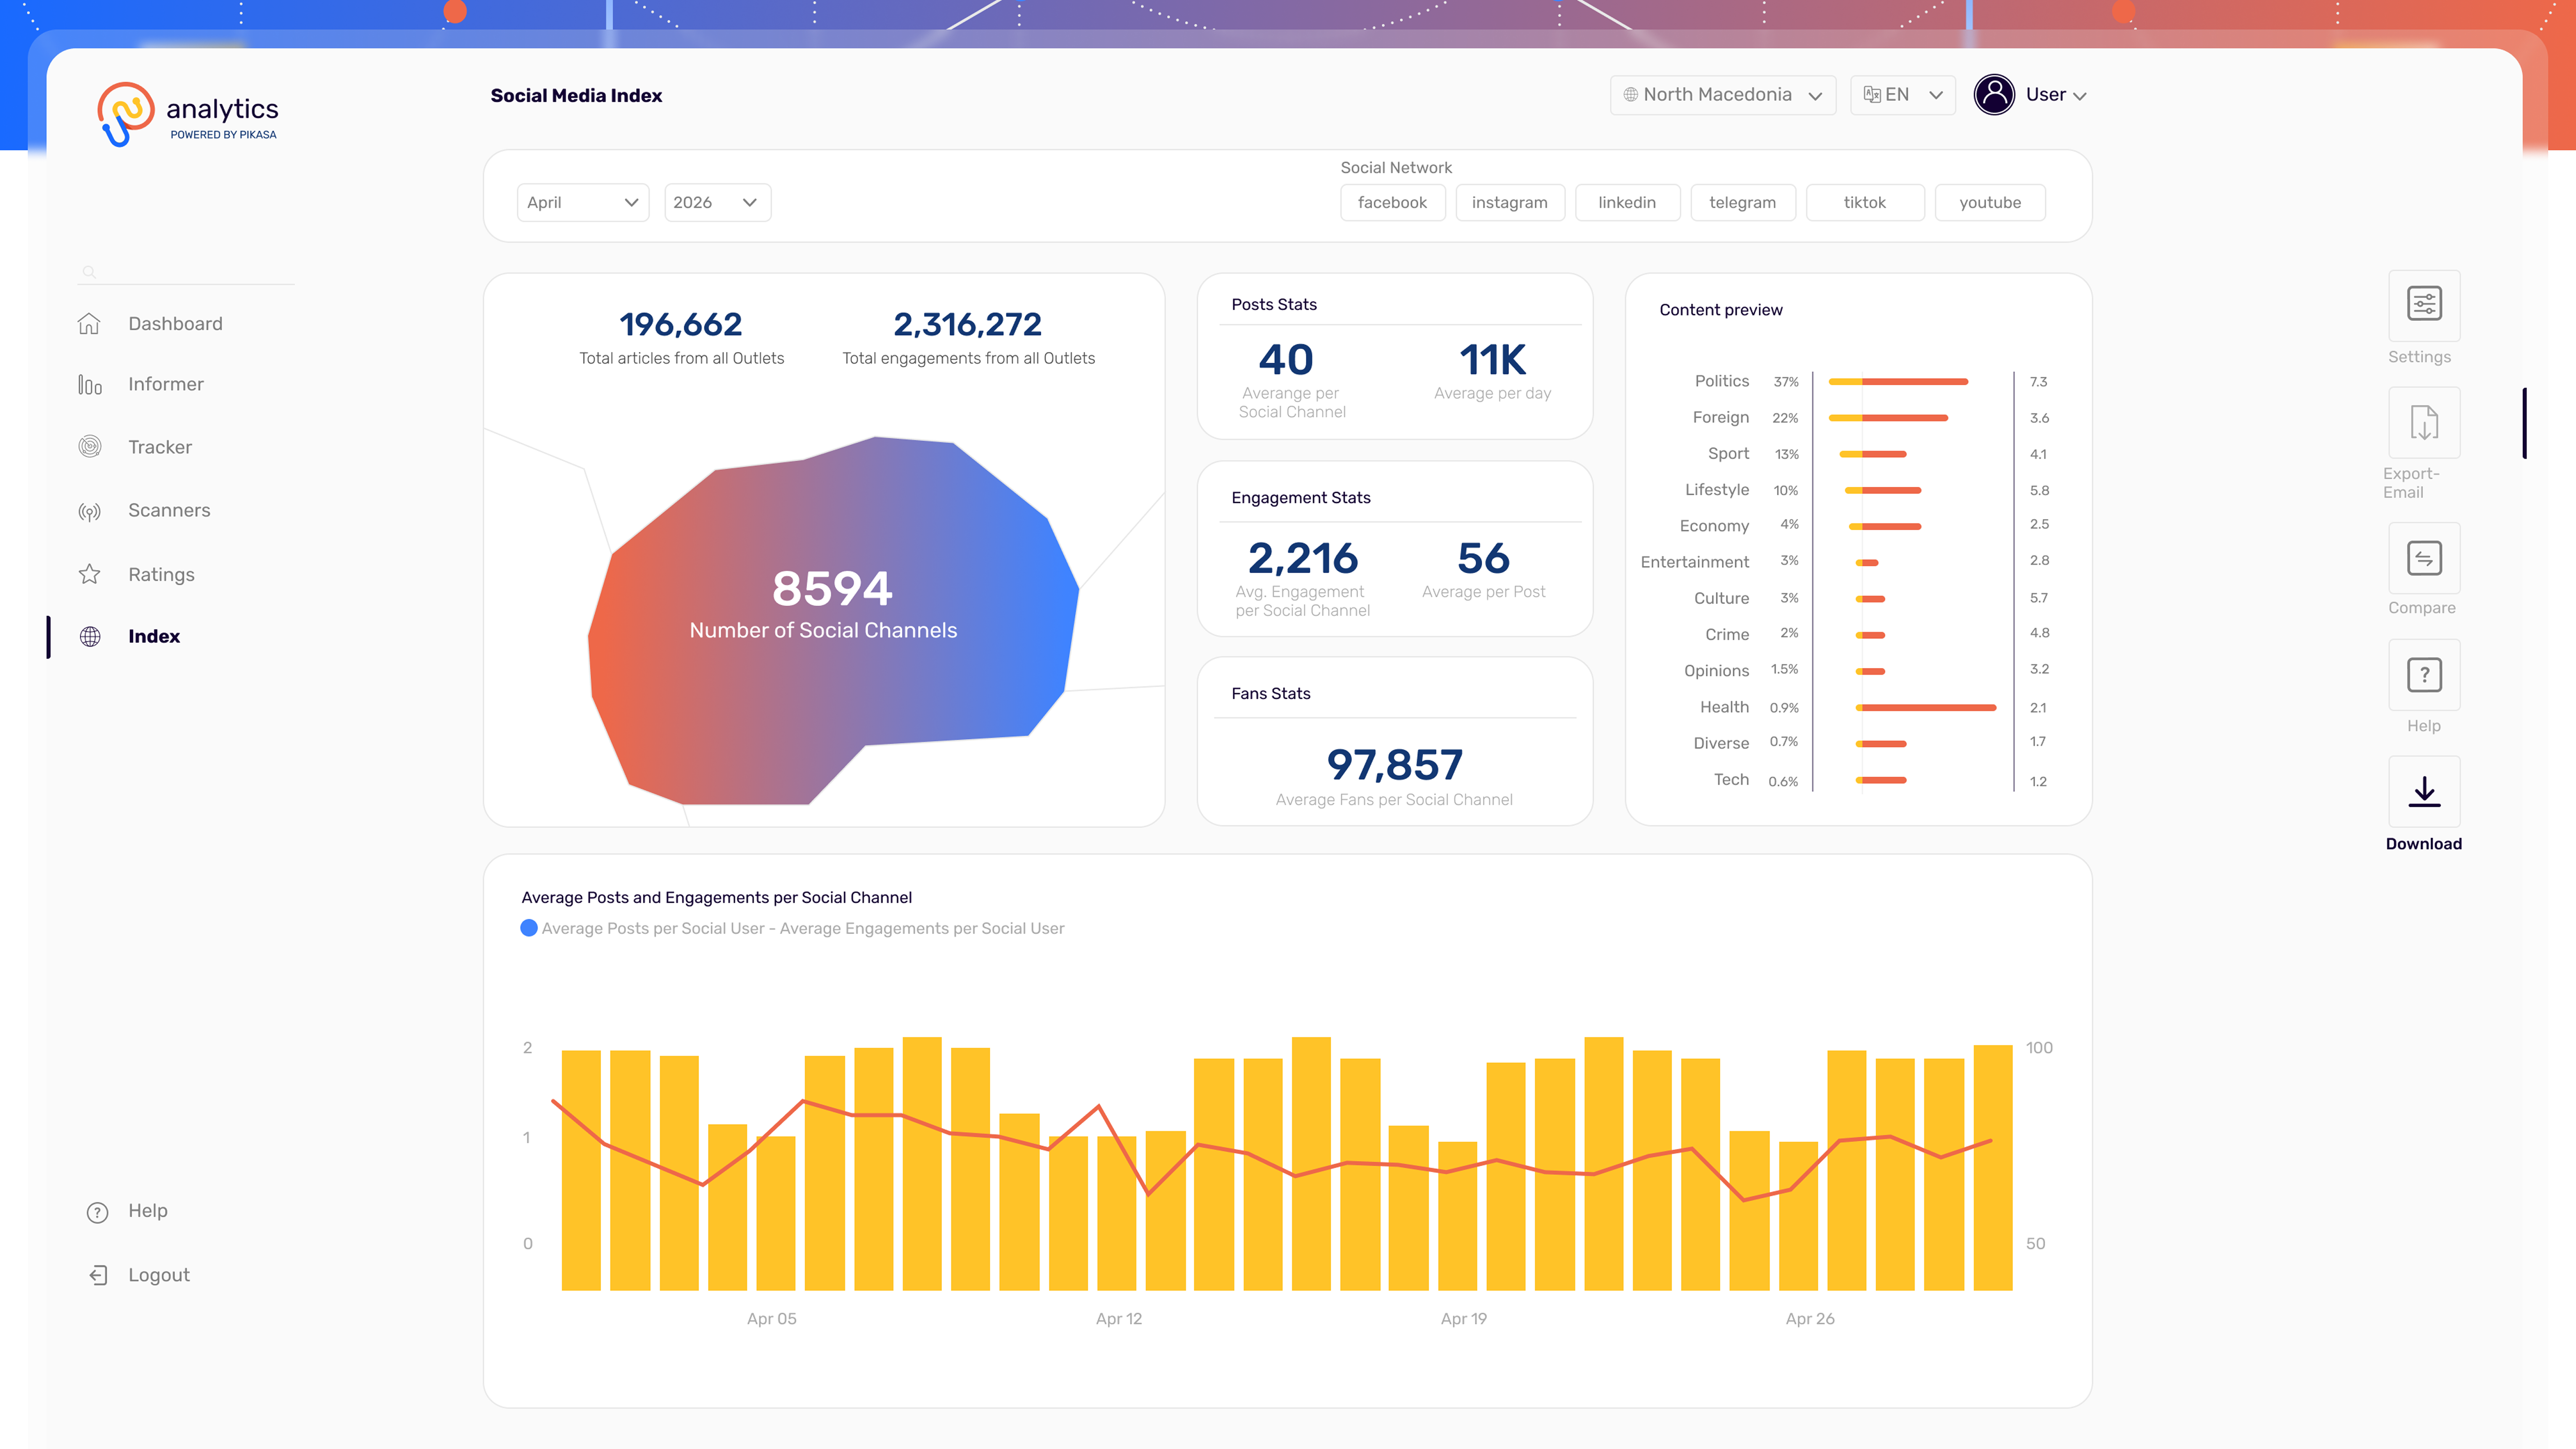Toggle the telegram network filter

pyautogui.click(x=1742, y=203)
